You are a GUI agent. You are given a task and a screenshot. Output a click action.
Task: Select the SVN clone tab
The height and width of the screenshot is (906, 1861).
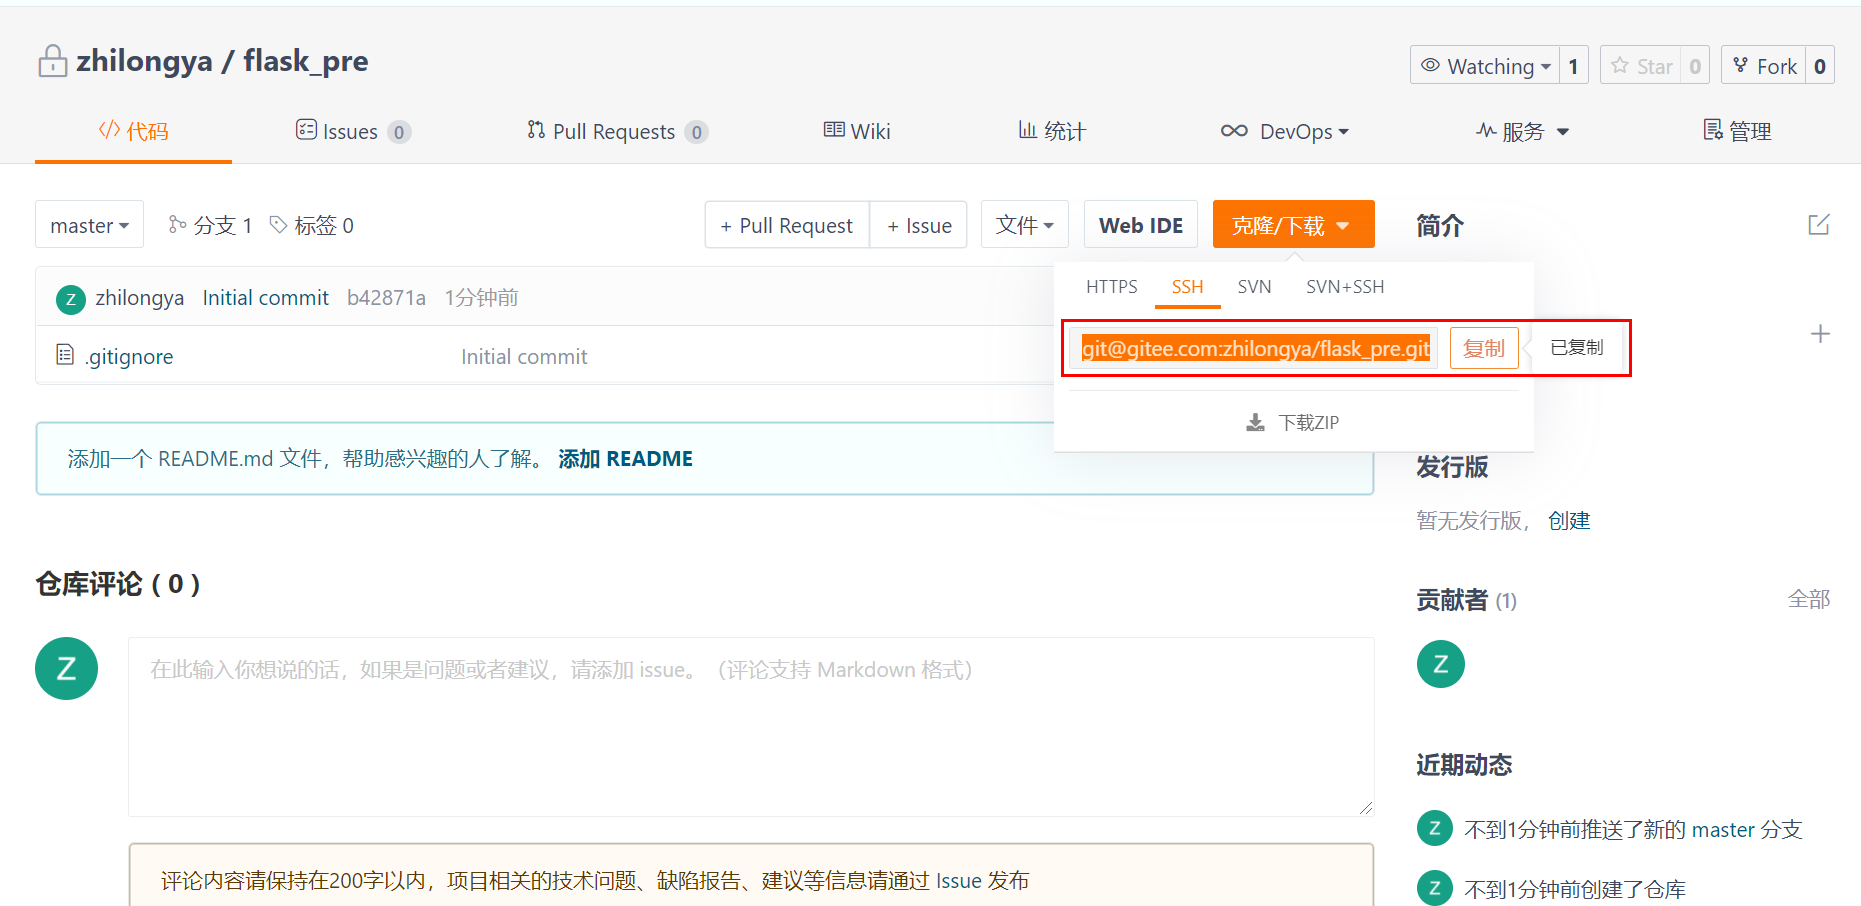click(1254, 287)
